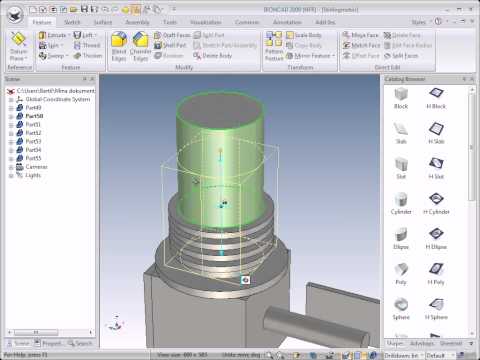
Task: Select Part54 in the scene tree
Action: click(33, 150)
